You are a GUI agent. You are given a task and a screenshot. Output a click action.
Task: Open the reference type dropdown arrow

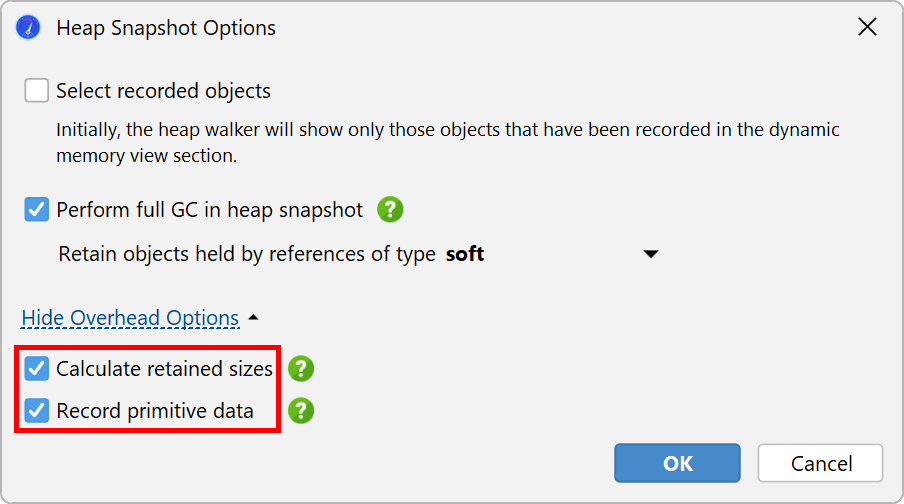[x=651, y=254]
